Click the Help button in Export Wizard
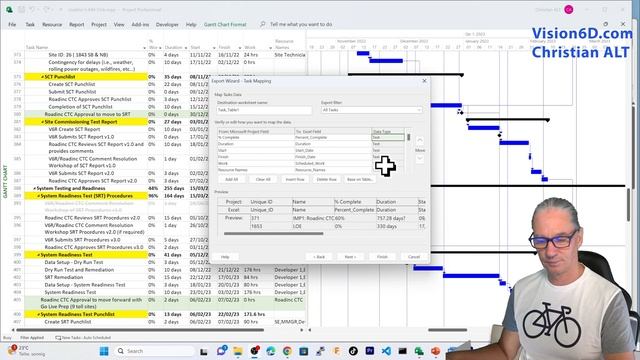Image resolution: width=640 pixels, height=360 pixels. tap(225, 257)
